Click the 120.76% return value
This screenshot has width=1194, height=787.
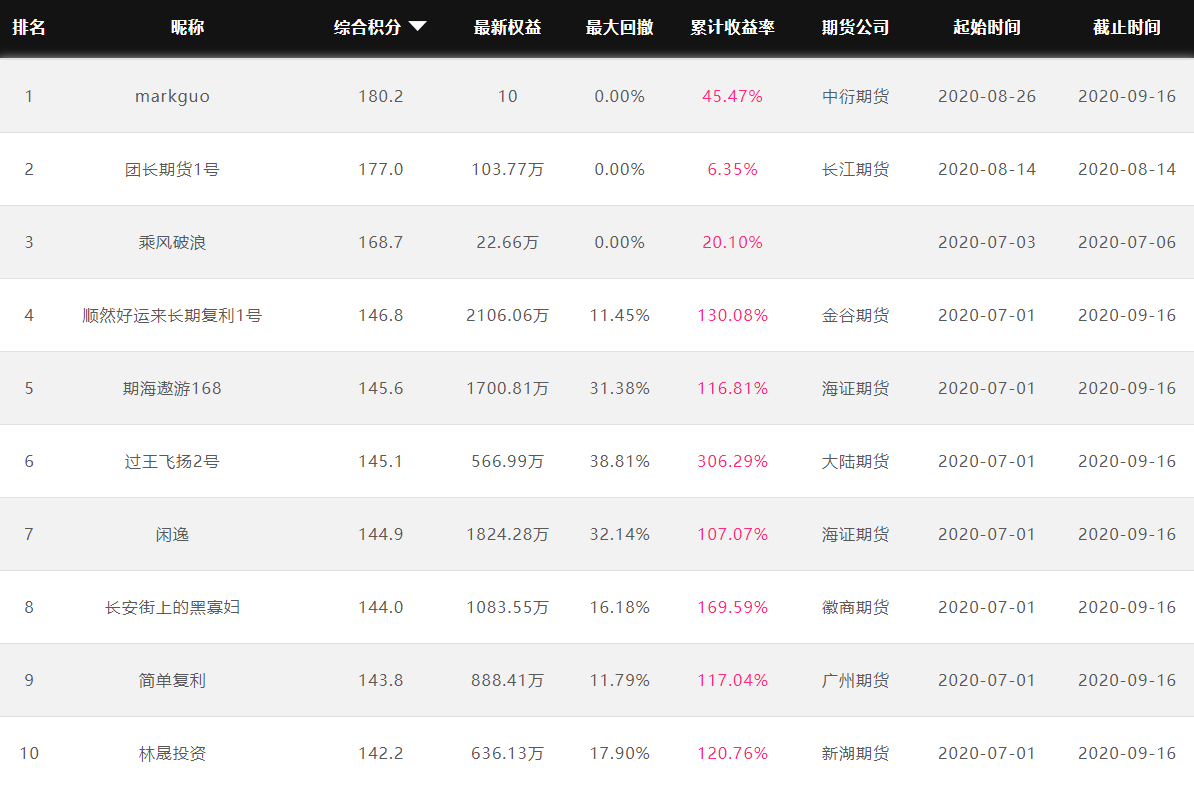click(733, 754)
